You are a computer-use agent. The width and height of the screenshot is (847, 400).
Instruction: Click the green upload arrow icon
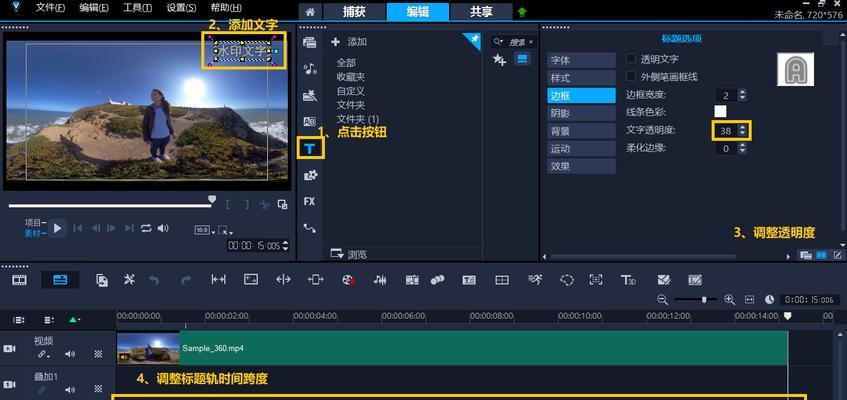click(522, 12)
